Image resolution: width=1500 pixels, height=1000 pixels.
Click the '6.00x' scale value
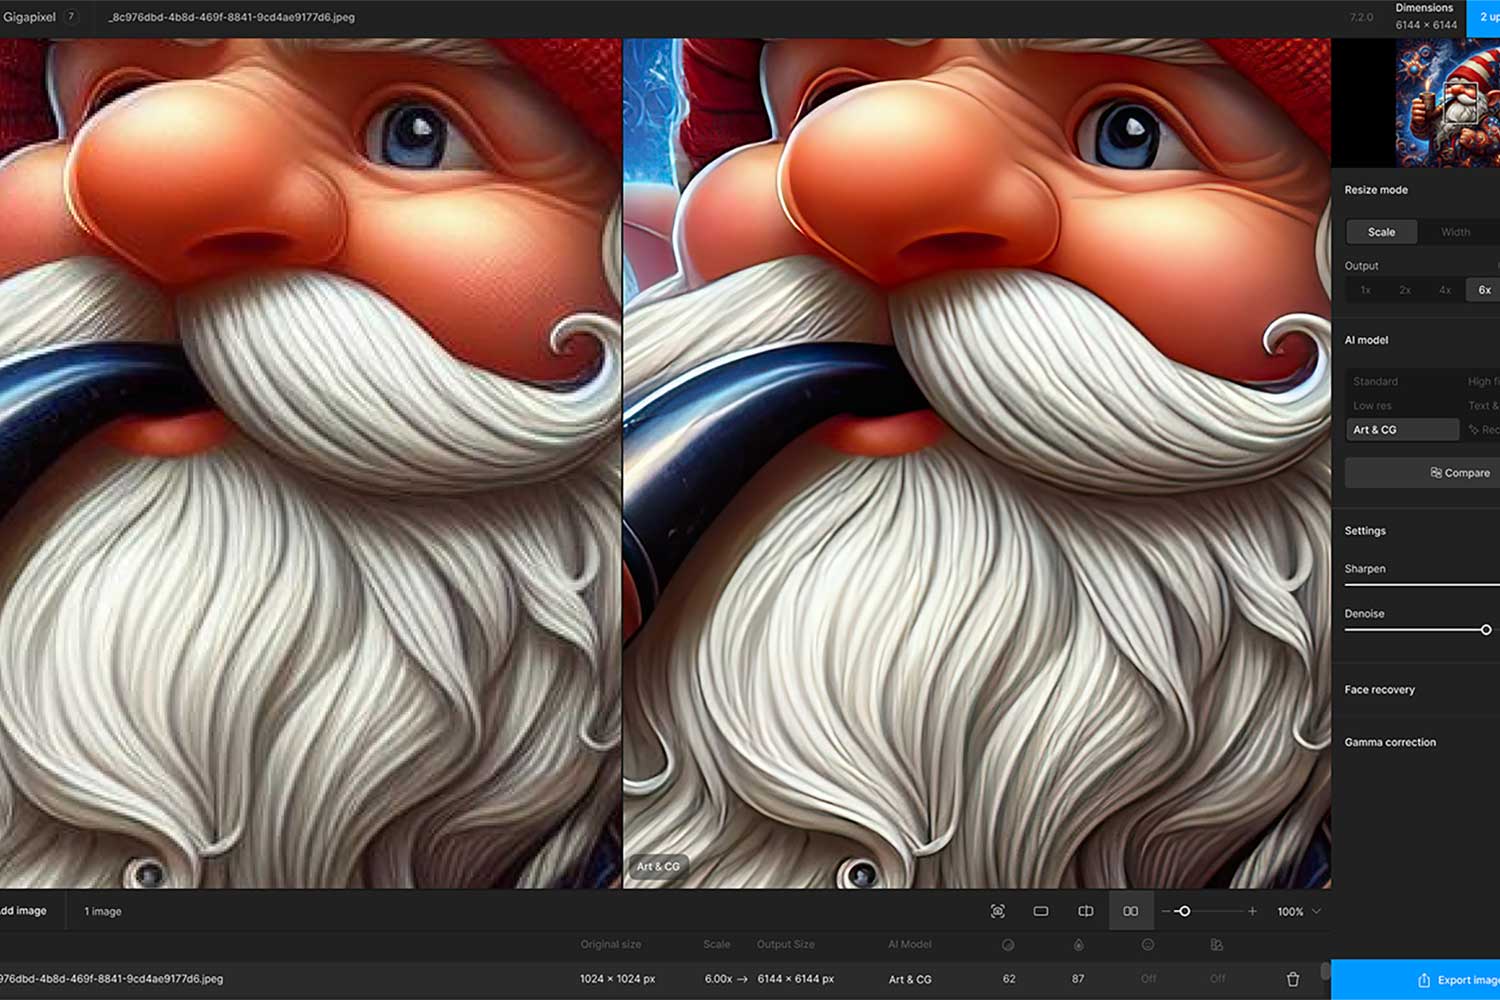(x=718, y=979)
